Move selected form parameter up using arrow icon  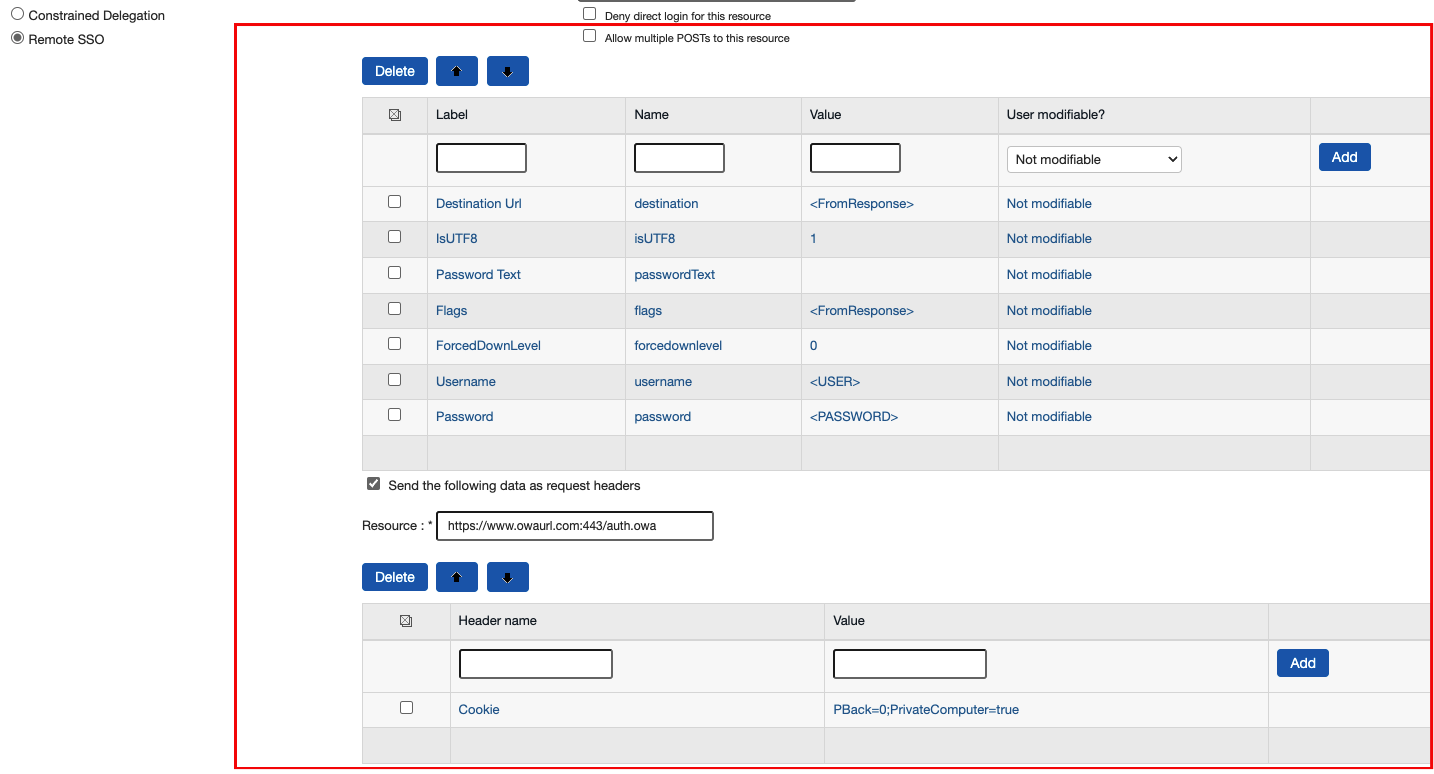(456, 70)
